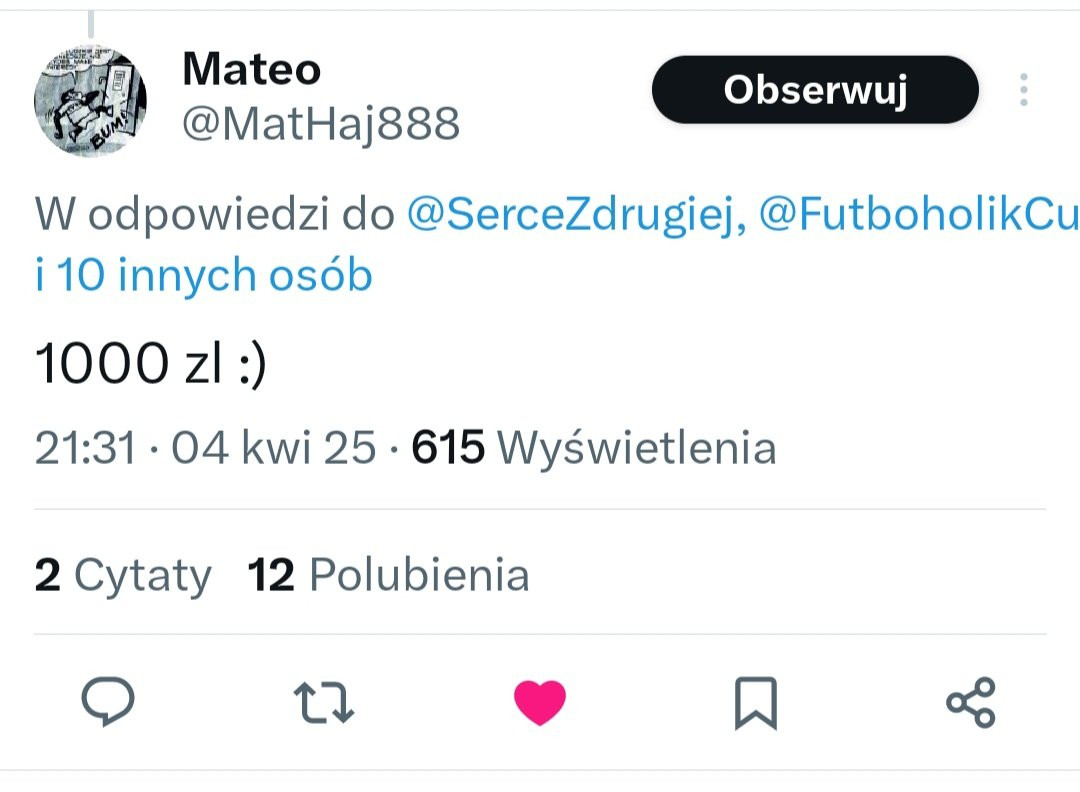Open the three-dot more options menu
This screenshot has height=792, width=1080.
point(1024,90)
